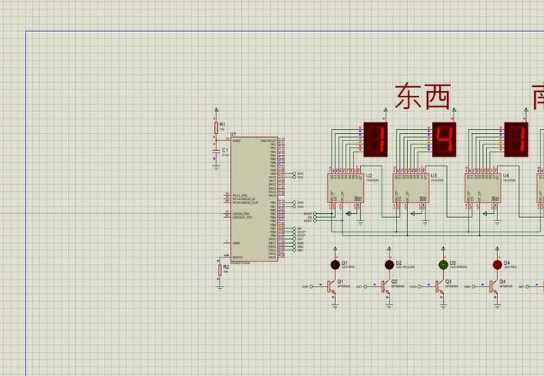Image resolution: width=544 pixels, height=376 pixels.
Task: Click the ground symbol under transistor Q4
Action: pyautogui.click(x=497, y=306)
